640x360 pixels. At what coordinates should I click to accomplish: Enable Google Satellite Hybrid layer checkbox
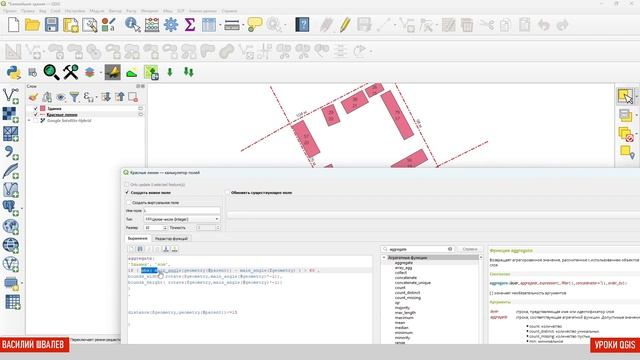36,121
